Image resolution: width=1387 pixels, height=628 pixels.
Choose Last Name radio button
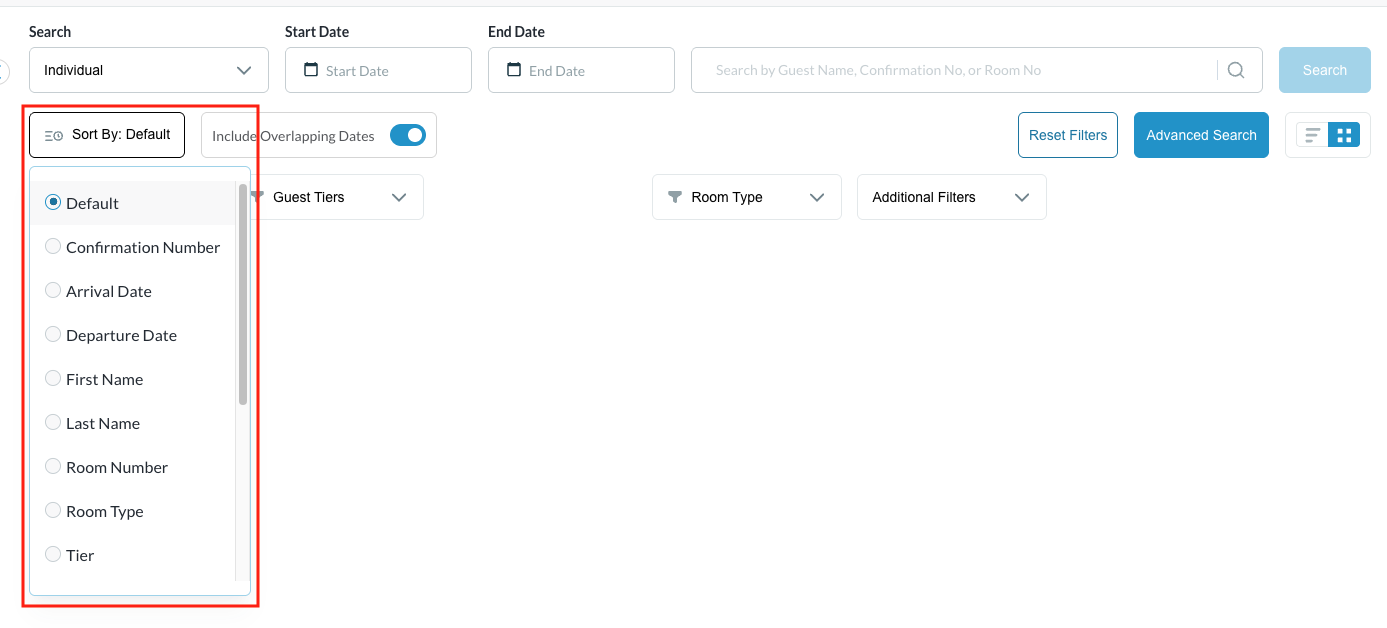[x=53, y=422]
